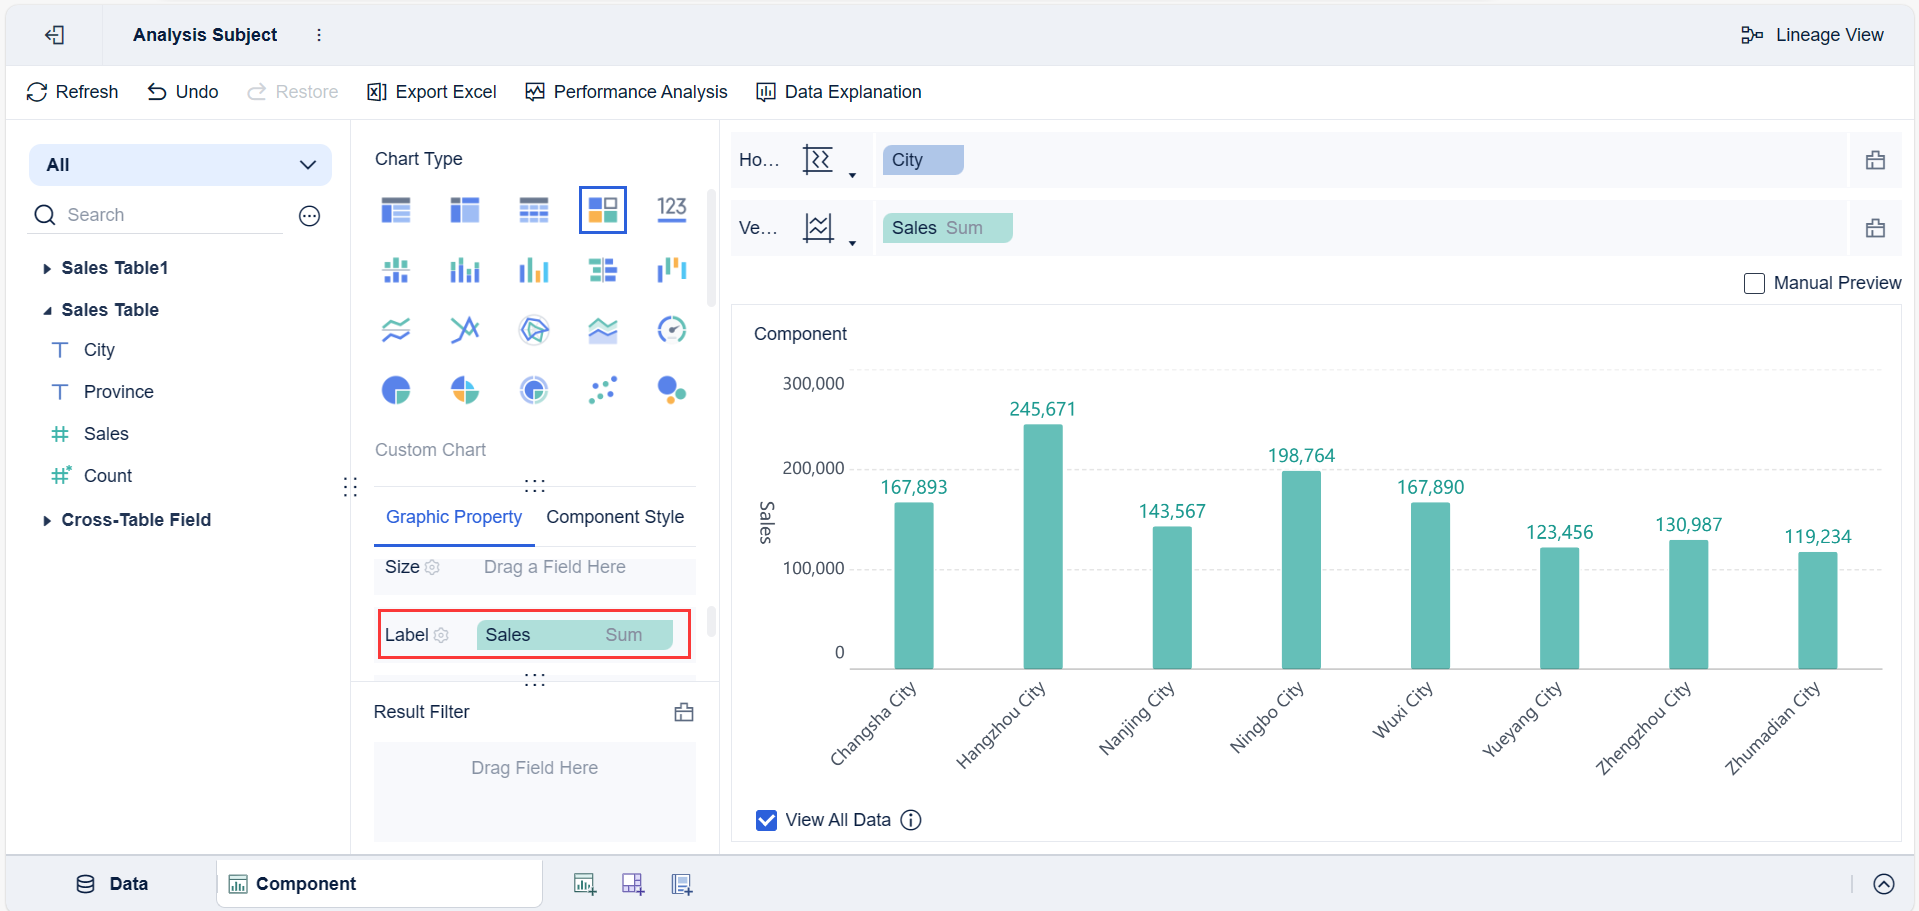Switch to the Component Style tab
1919x911 pixels.
tap(614, 517)
